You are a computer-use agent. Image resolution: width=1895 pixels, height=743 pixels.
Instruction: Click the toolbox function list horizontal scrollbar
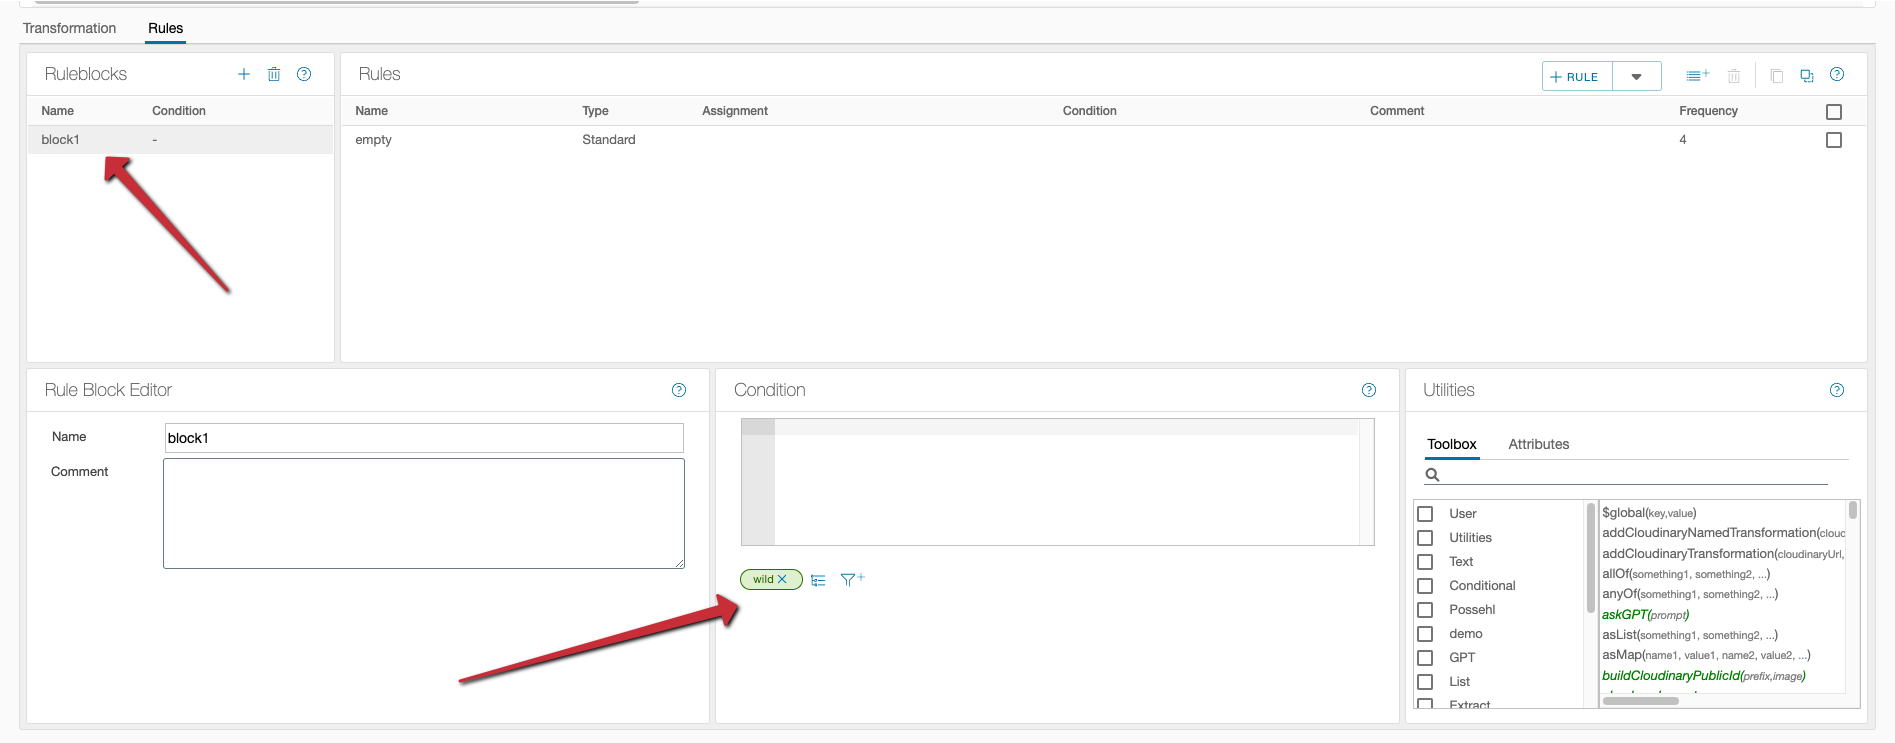1640,701
